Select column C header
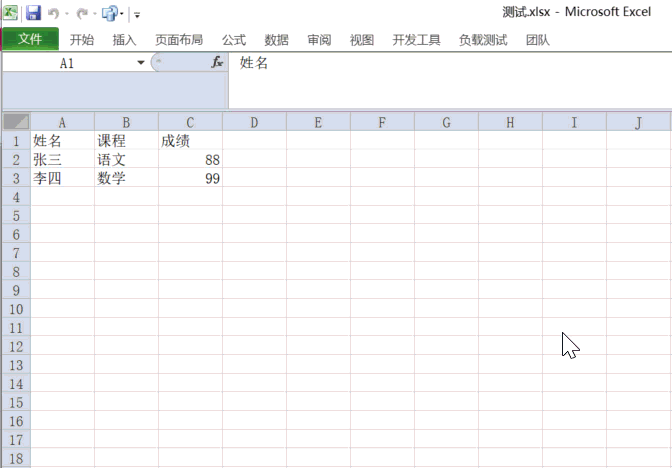Image resolution: width=672 pixels, height=468 pixels. pos(190,123)
